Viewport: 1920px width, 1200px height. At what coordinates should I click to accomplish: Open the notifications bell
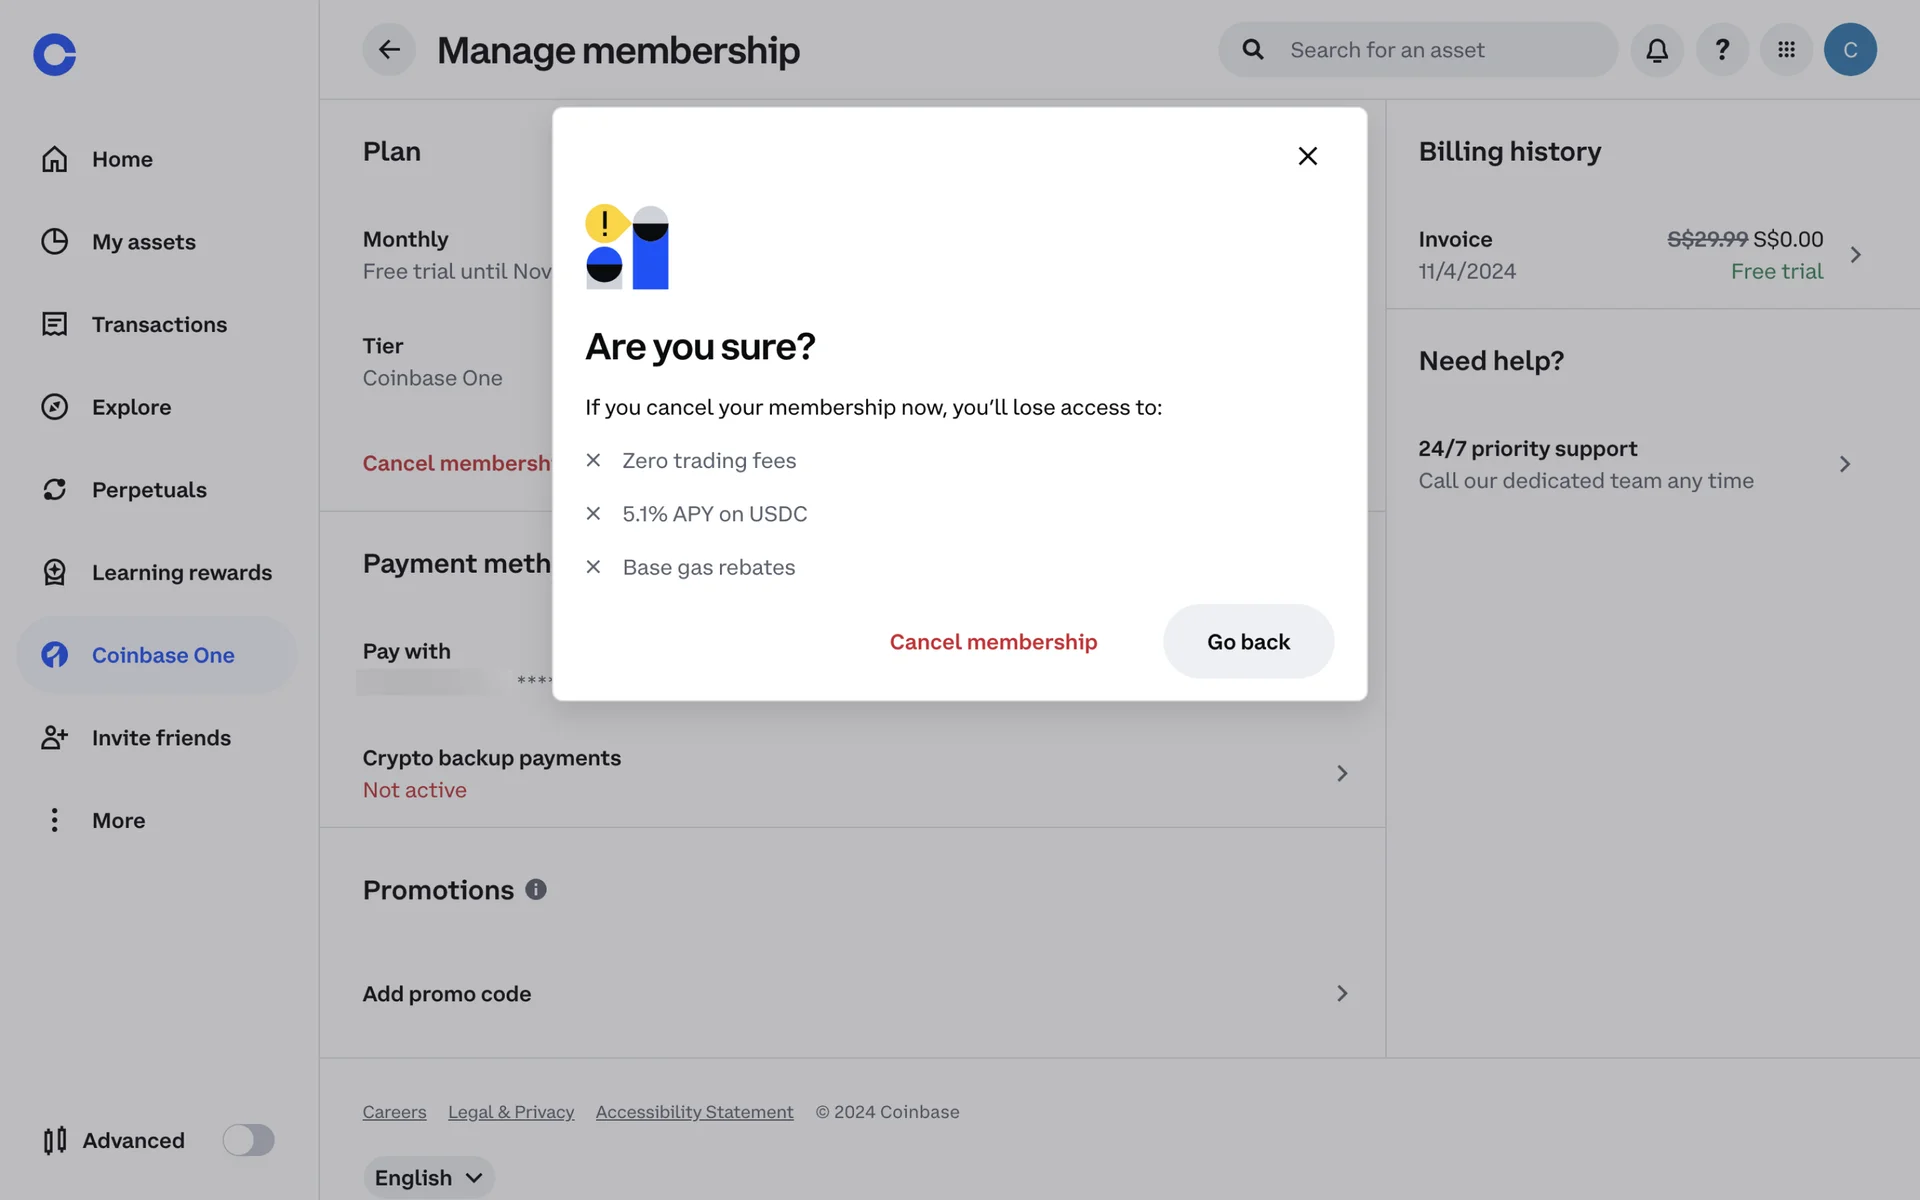[1657, 50]
